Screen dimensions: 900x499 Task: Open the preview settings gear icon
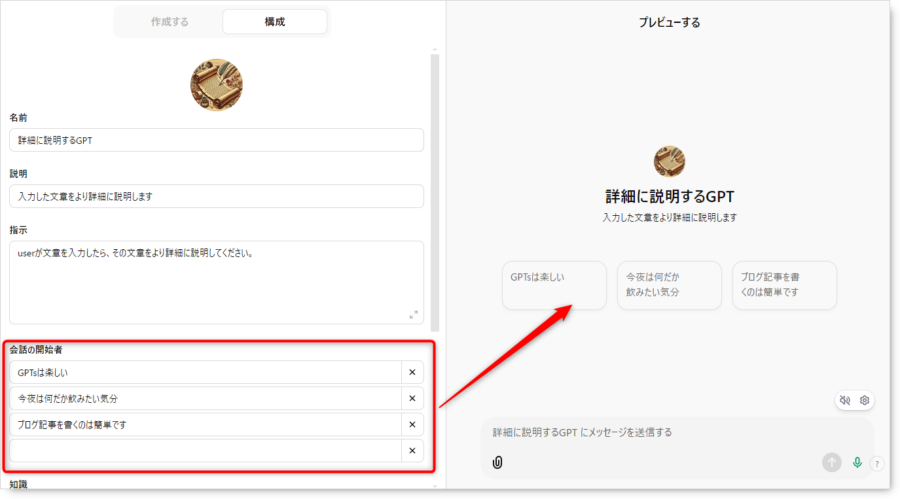pos(864,400)
